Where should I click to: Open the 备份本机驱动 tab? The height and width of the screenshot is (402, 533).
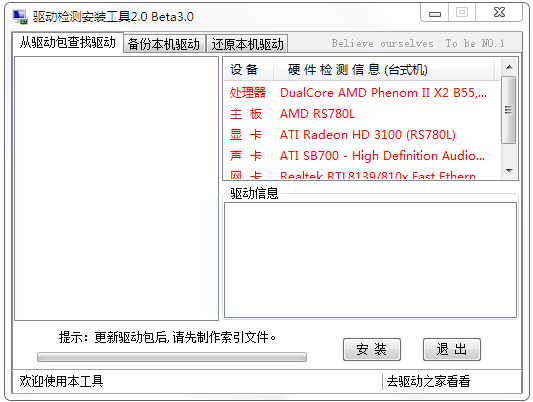[x=164, y=44]
